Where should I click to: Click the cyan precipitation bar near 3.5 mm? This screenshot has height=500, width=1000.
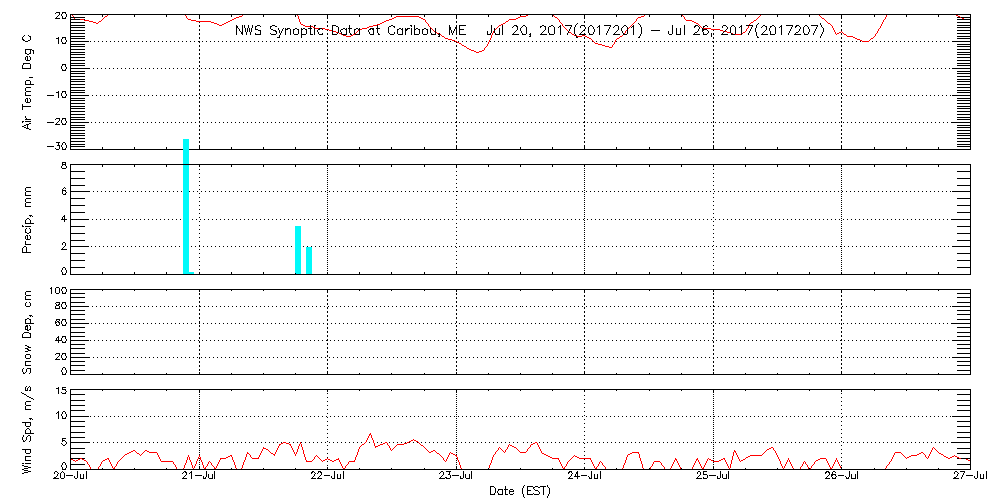coord(298,249)
